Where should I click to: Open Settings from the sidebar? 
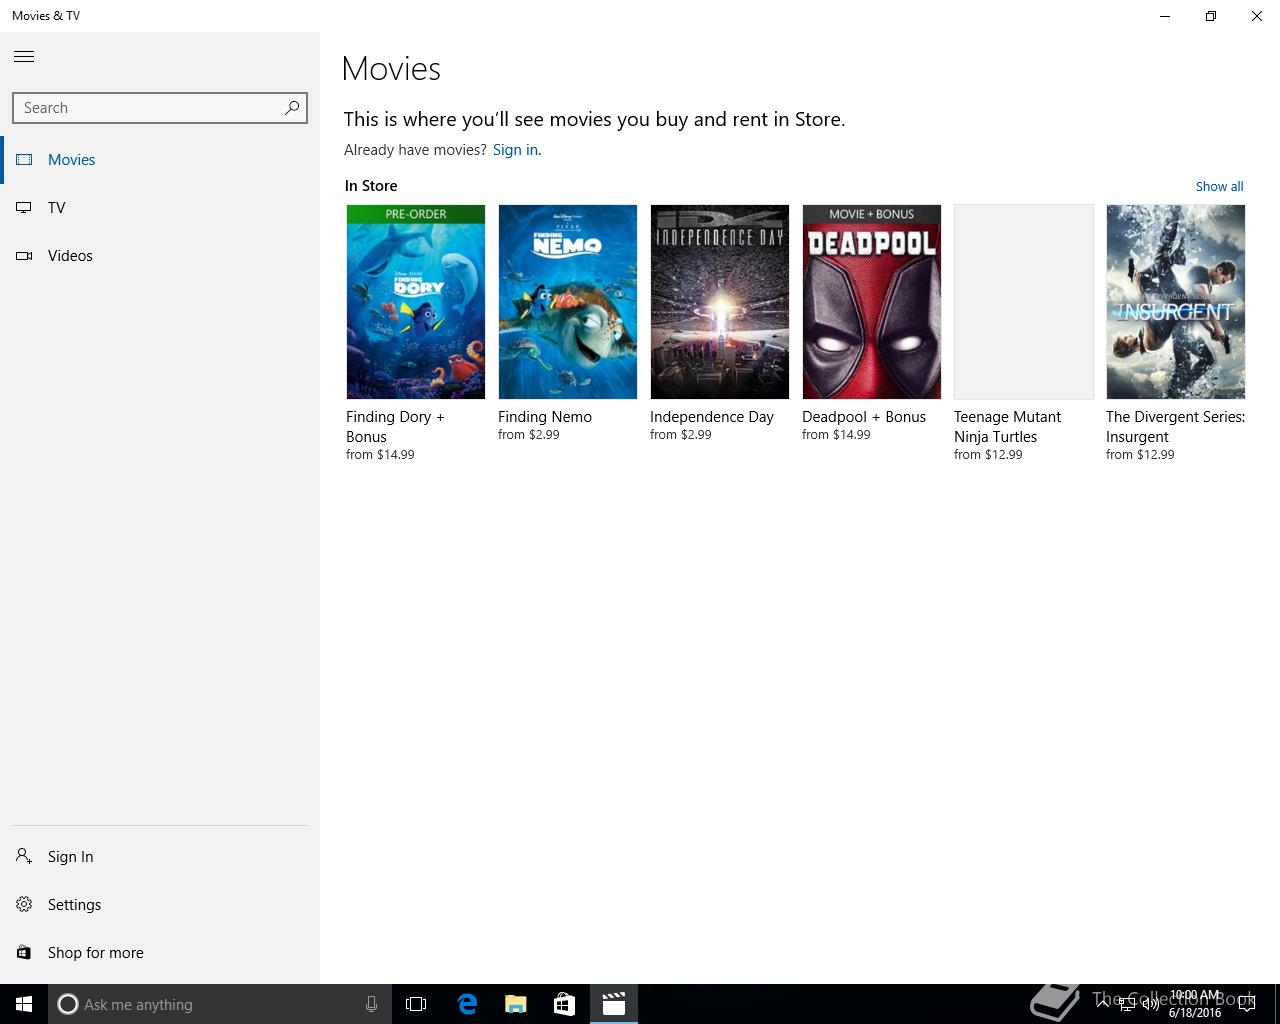tap(160, 905)
